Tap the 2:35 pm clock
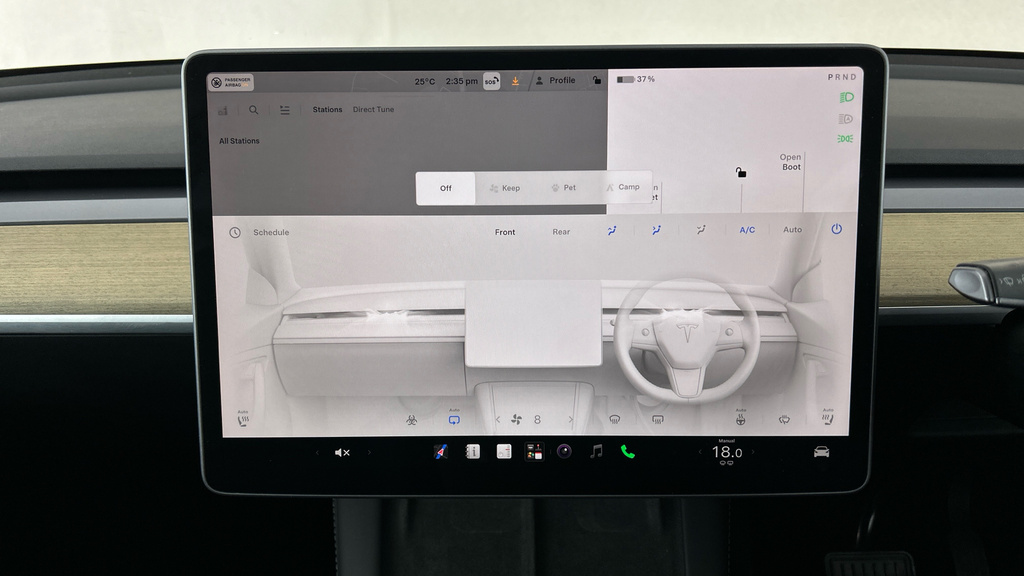The image size is (1024, 576). (461, 82)
